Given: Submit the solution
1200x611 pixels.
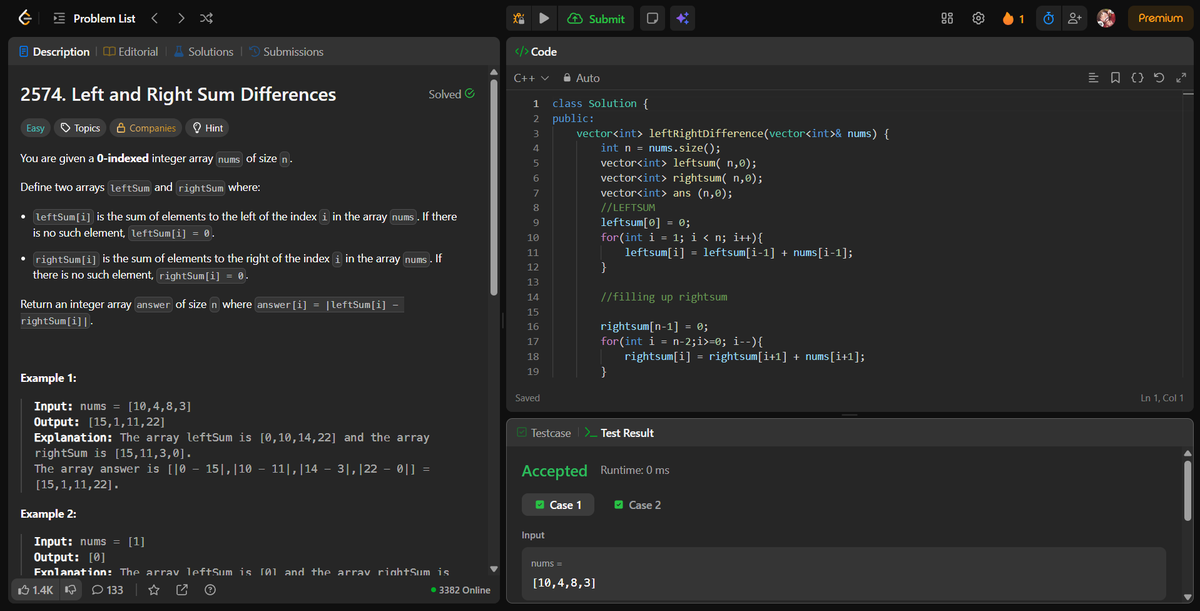Looking at the screenshot, I should click(596, 18).
